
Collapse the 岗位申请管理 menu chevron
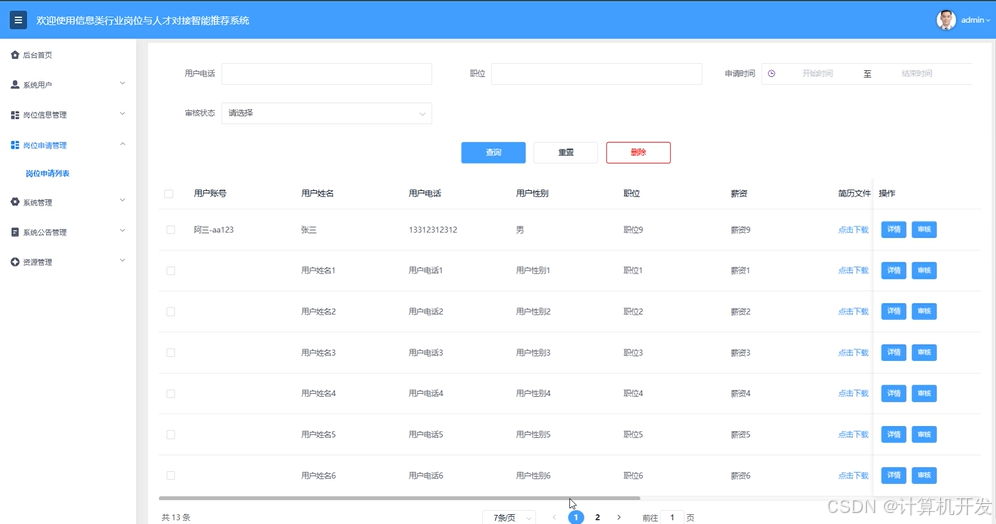point(123,144)
